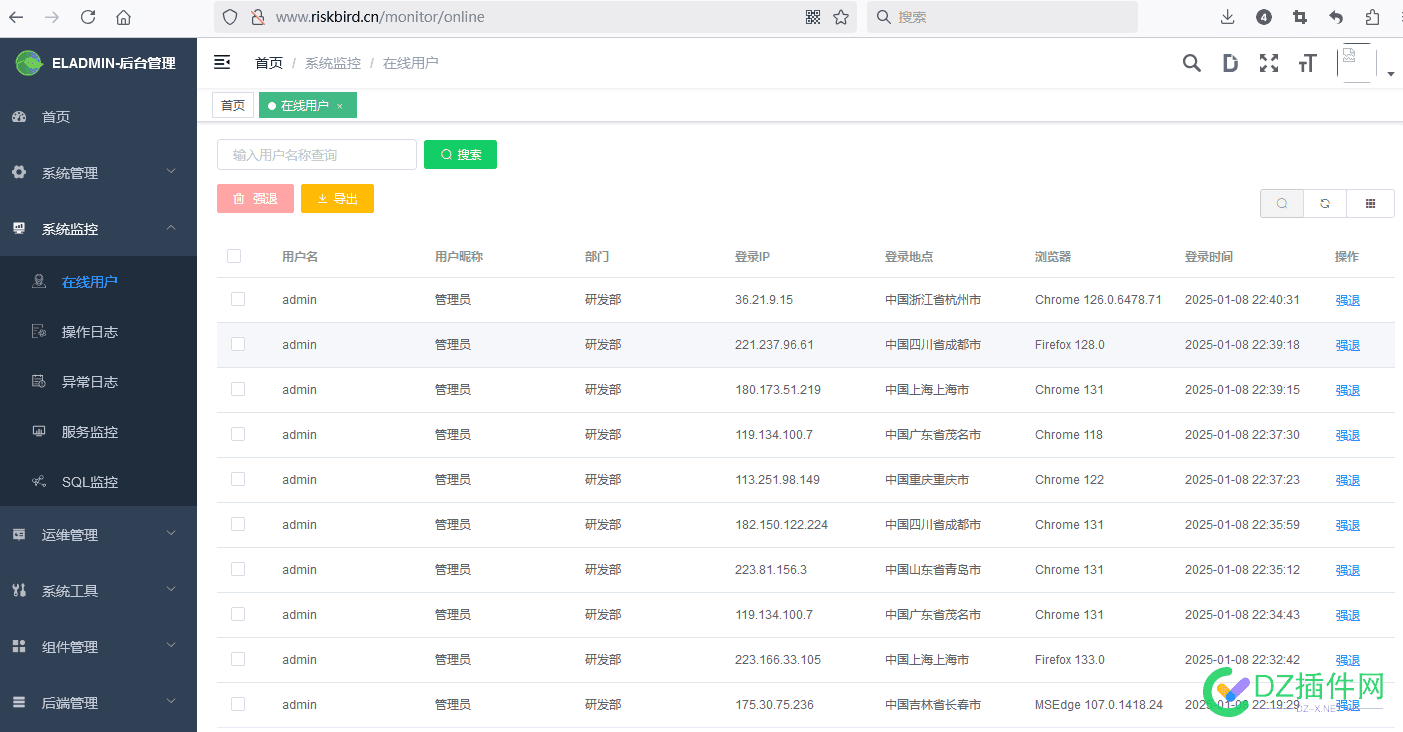Screen dimensions: 1403x732
Task: Open the QR code icon in address bar
Action: pyautogui.click(x=813, y=17)
